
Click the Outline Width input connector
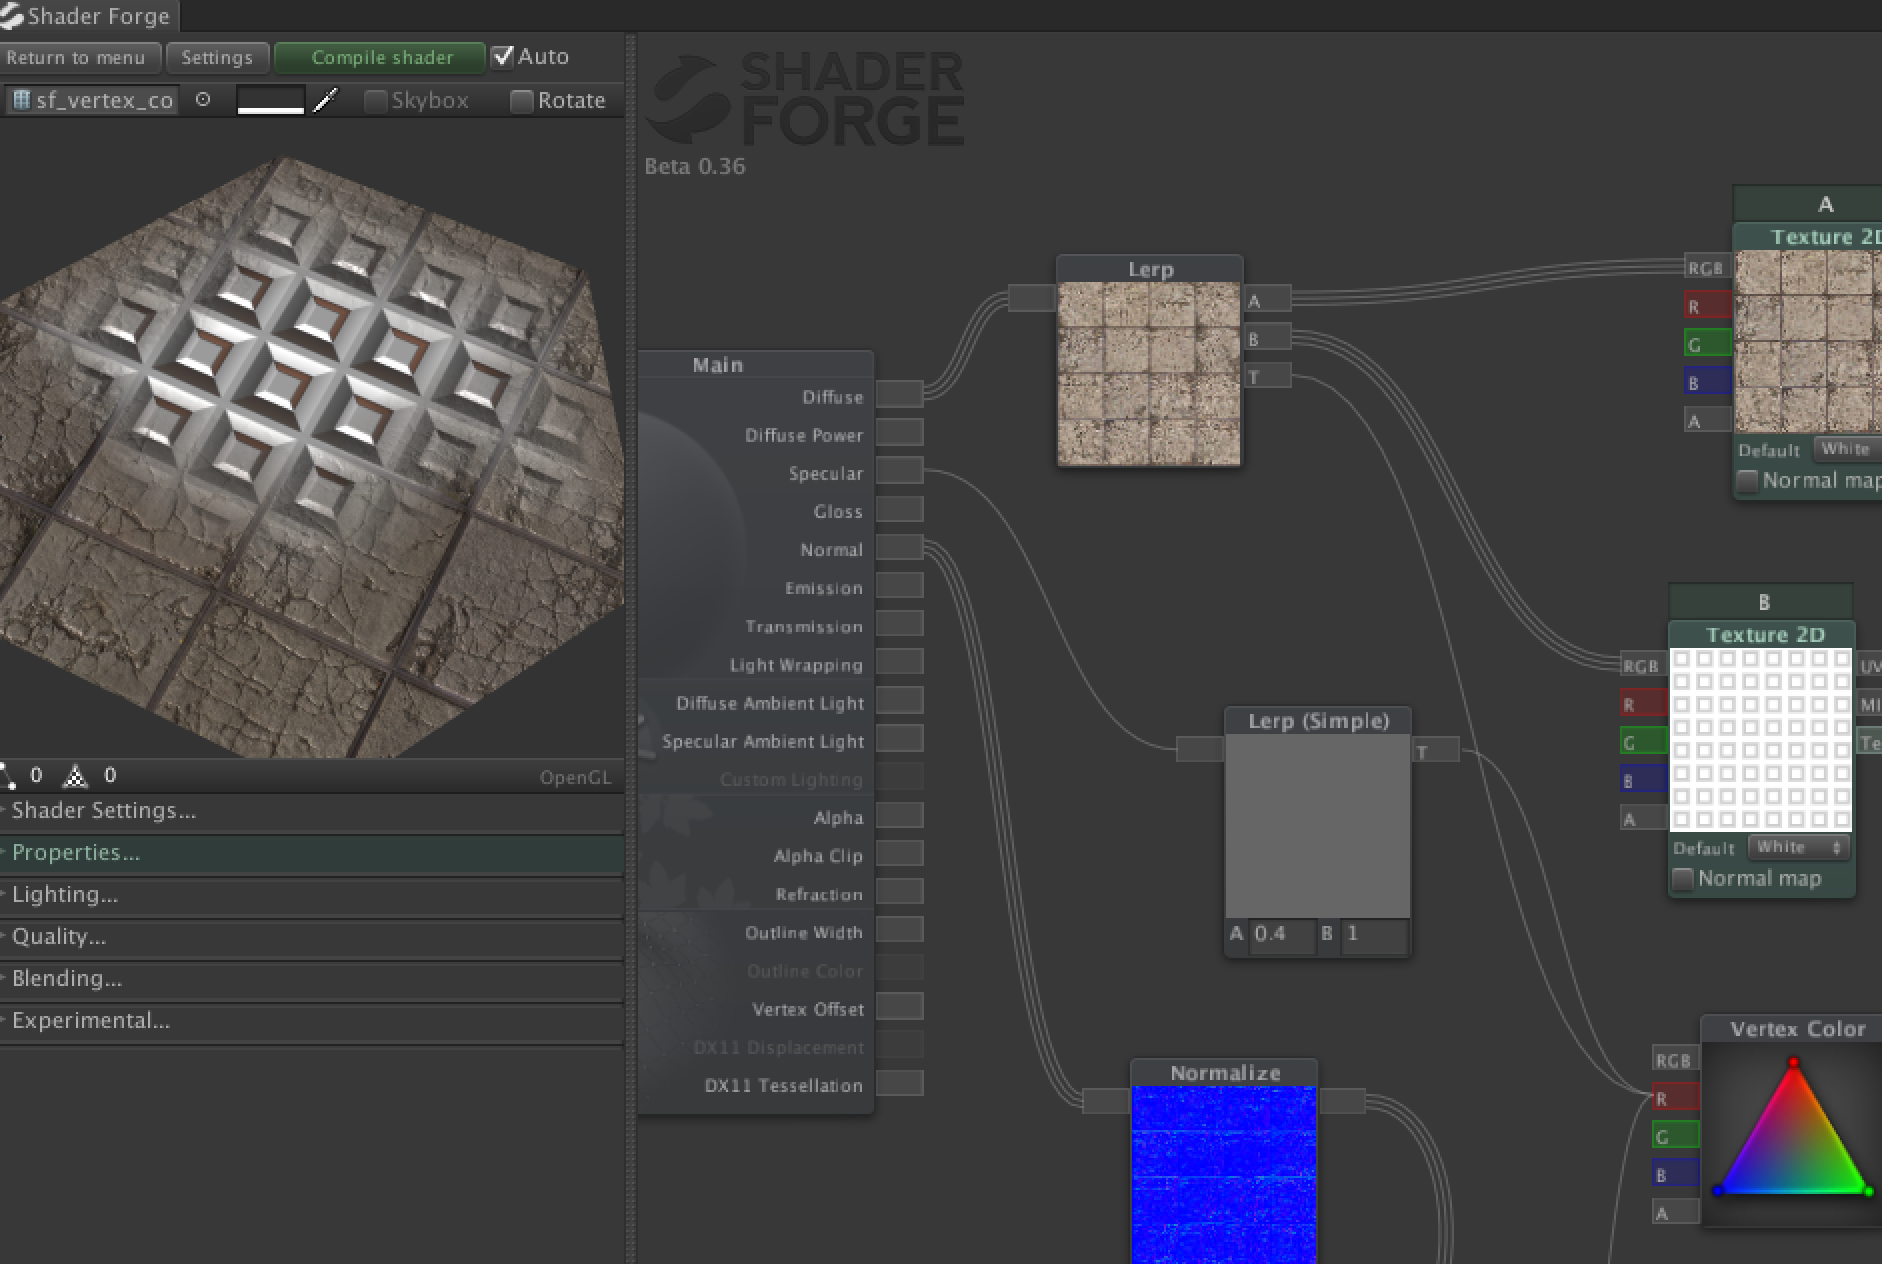[900, 931]
